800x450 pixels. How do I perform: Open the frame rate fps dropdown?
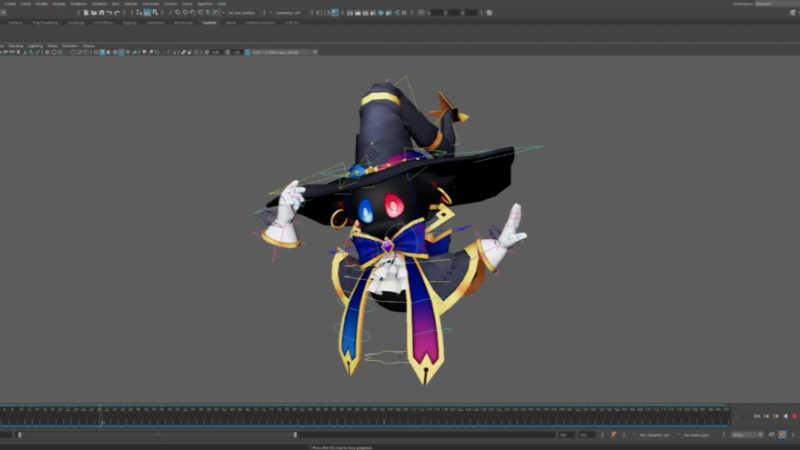tap(747, 435)
